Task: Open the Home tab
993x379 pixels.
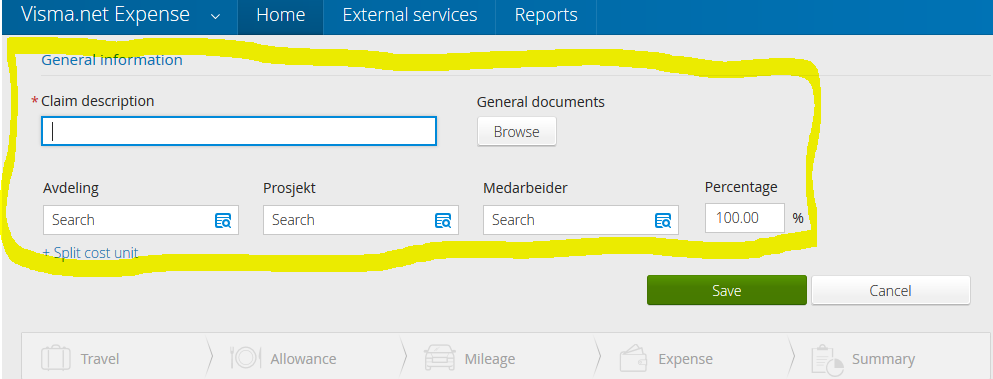Action: [x=281, y=16]
